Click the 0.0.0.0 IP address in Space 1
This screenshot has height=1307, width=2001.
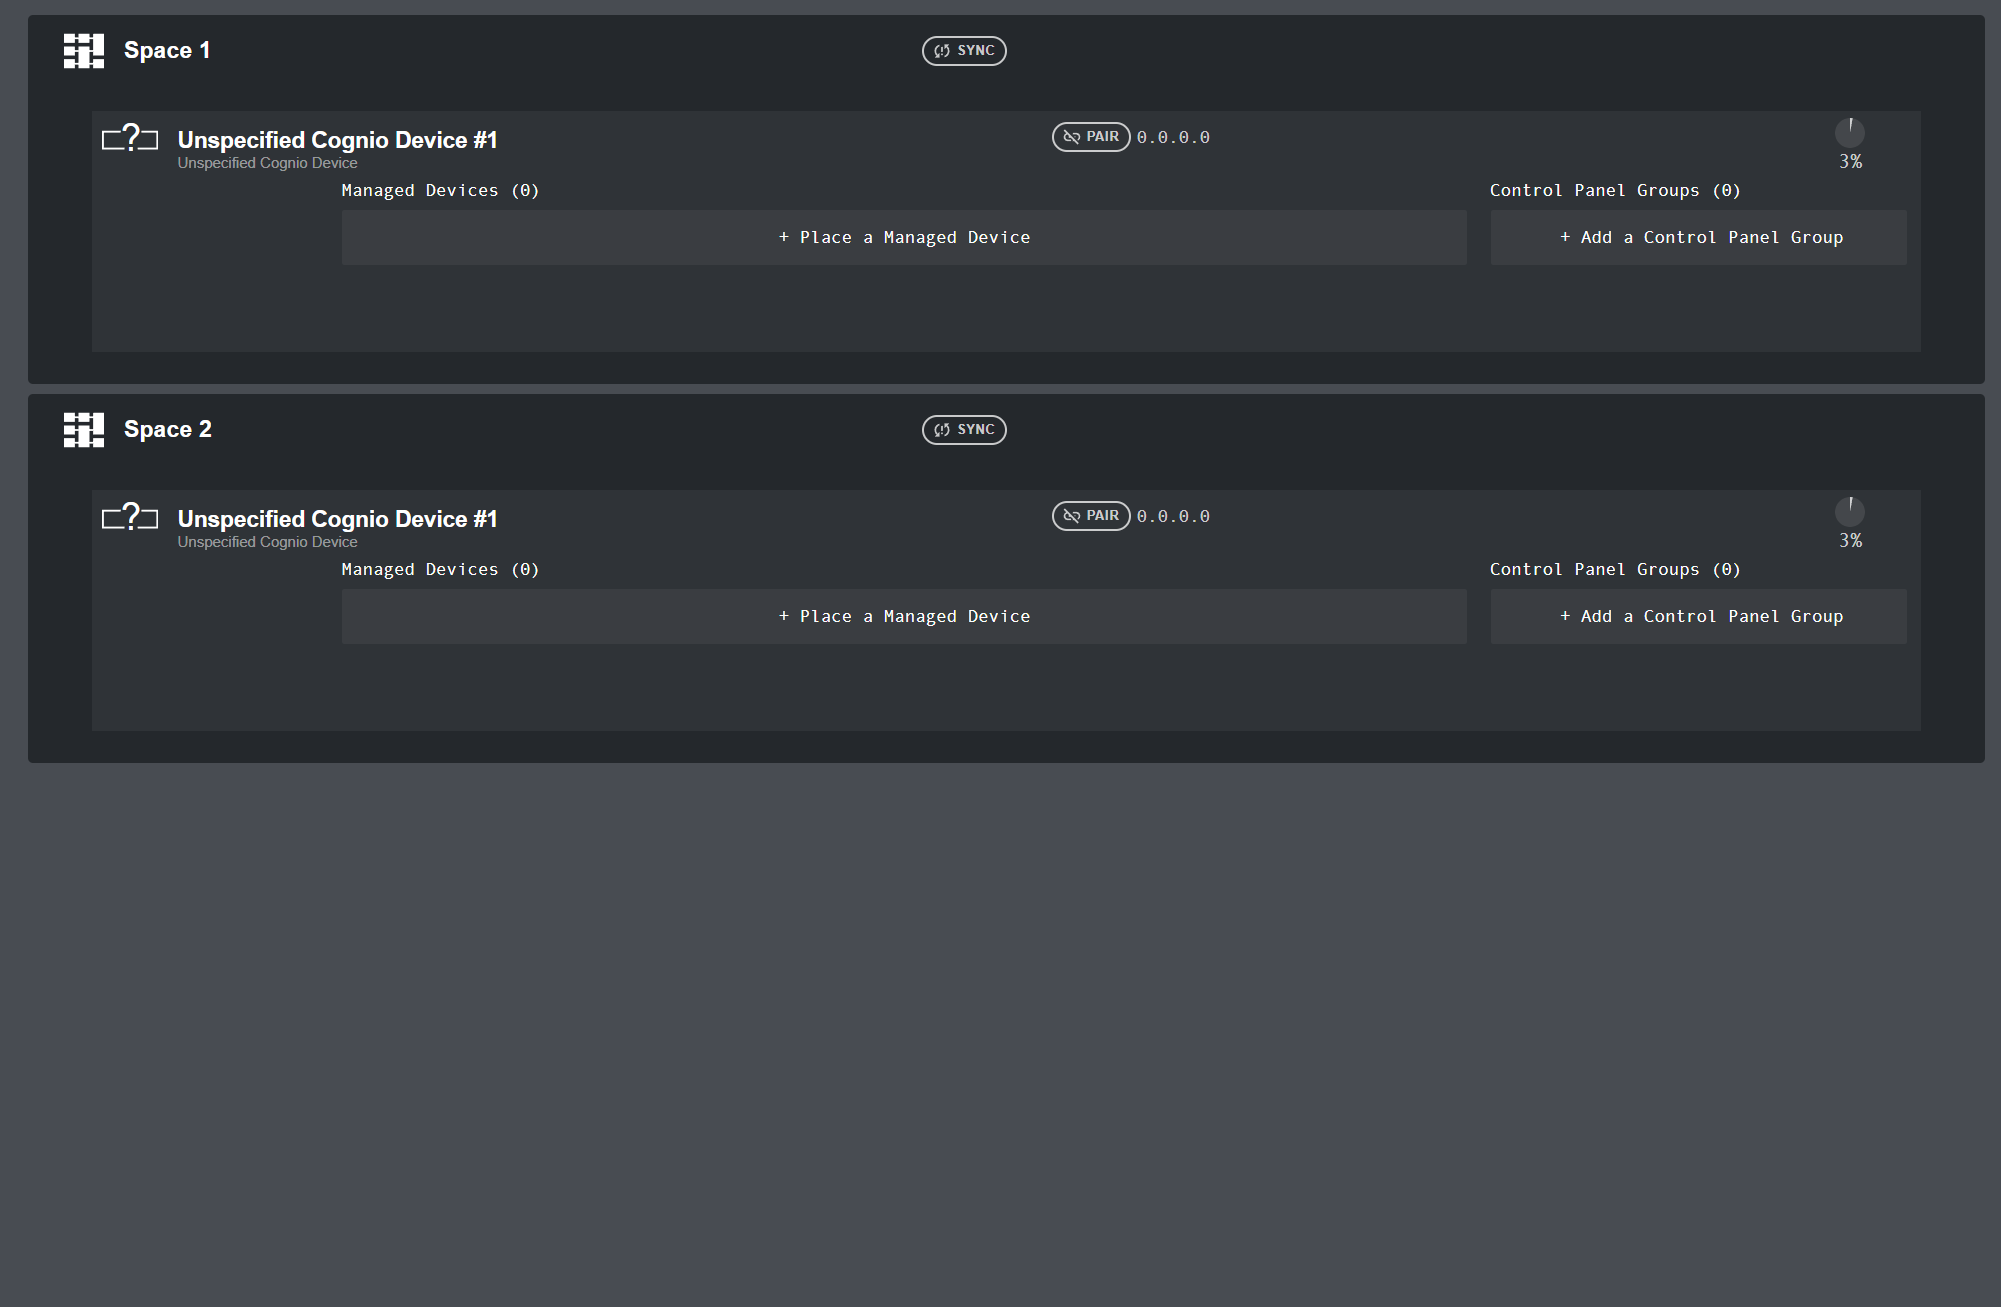click(1173, 137)
